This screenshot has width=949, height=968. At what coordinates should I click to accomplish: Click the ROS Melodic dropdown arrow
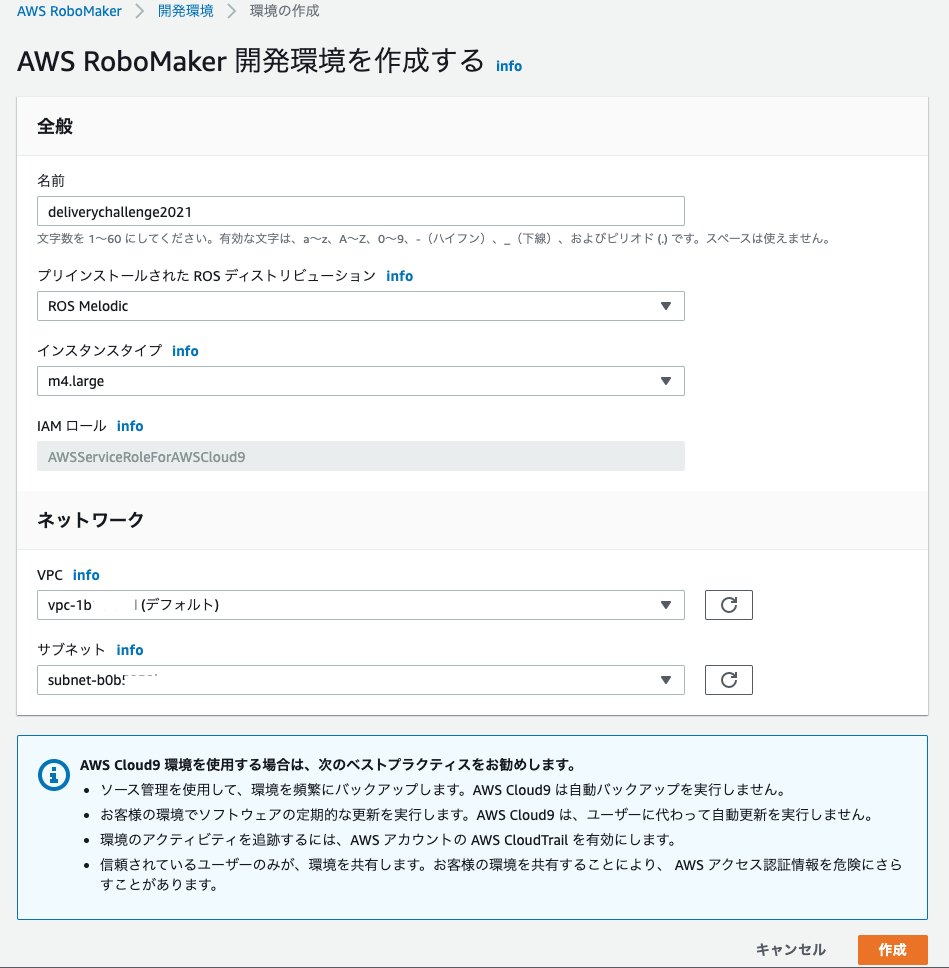[666, 306]
